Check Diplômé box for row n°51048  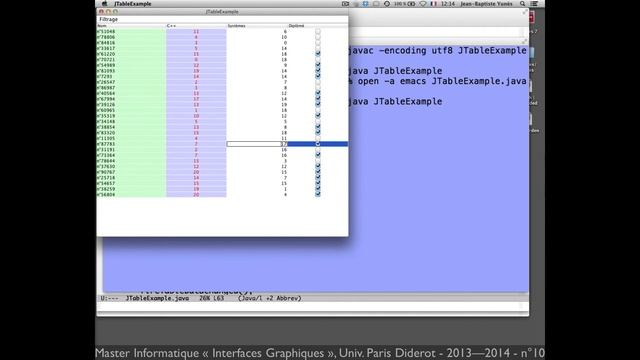click(x=318, y=31)
